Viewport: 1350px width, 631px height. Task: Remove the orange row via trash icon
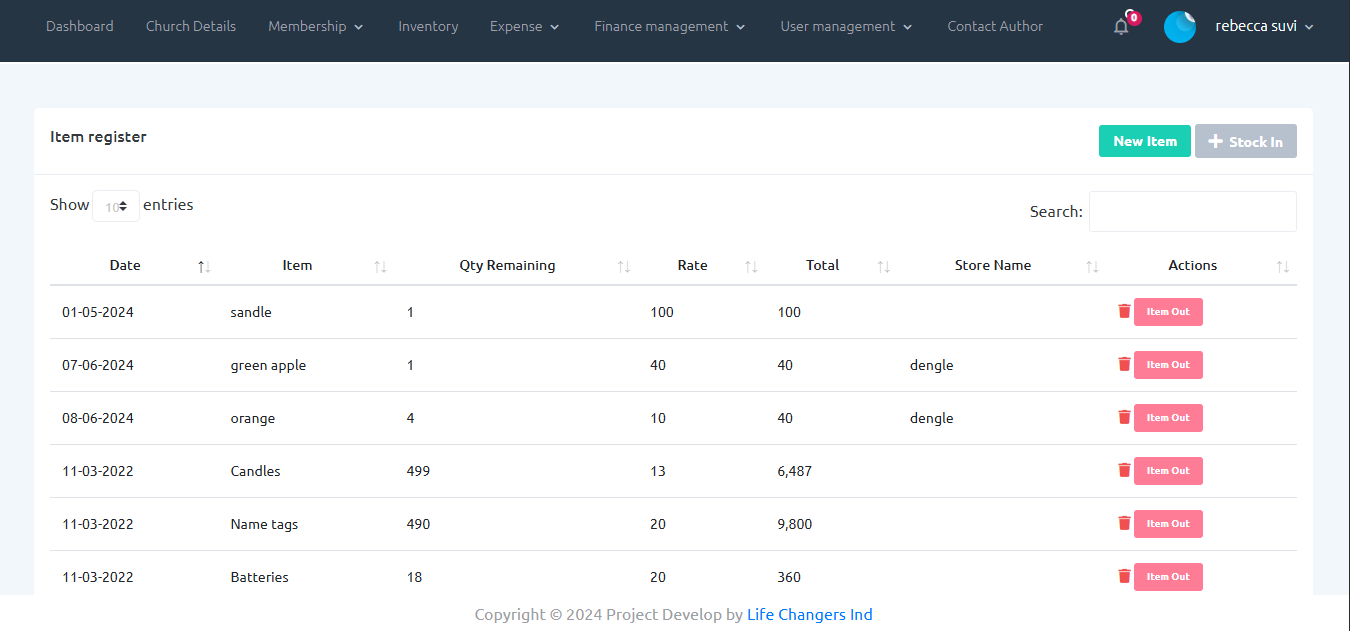[1124, 417]
